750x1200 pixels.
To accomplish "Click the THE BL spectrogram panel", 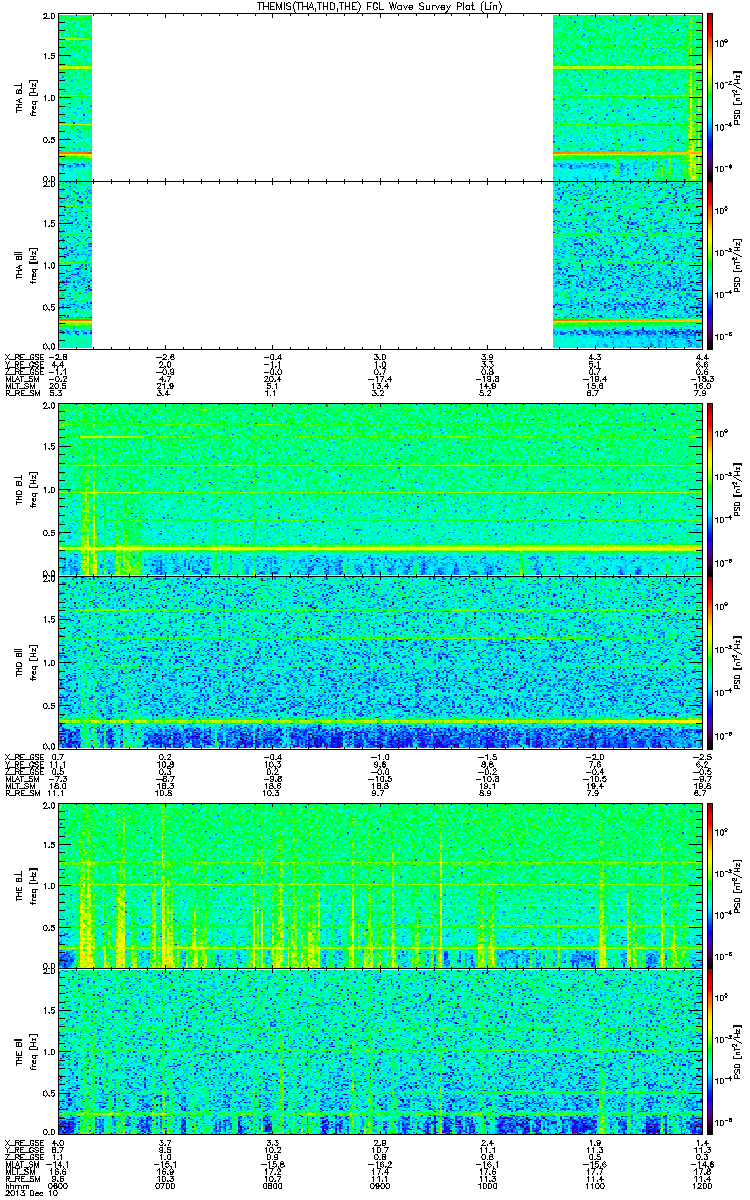I will point(381,884).
